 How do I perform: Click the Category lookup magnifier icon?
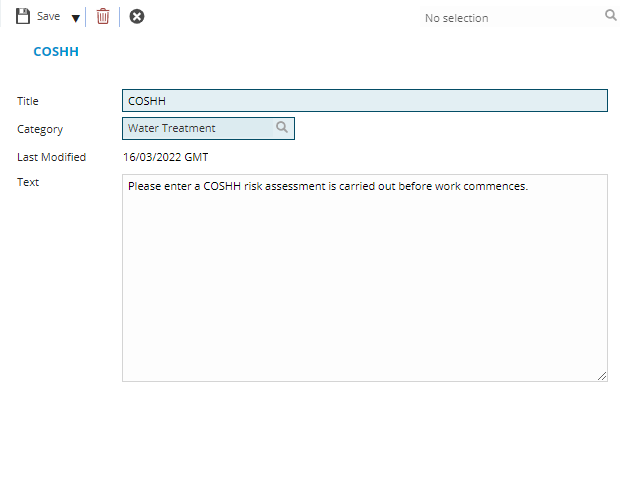(282, 128)
